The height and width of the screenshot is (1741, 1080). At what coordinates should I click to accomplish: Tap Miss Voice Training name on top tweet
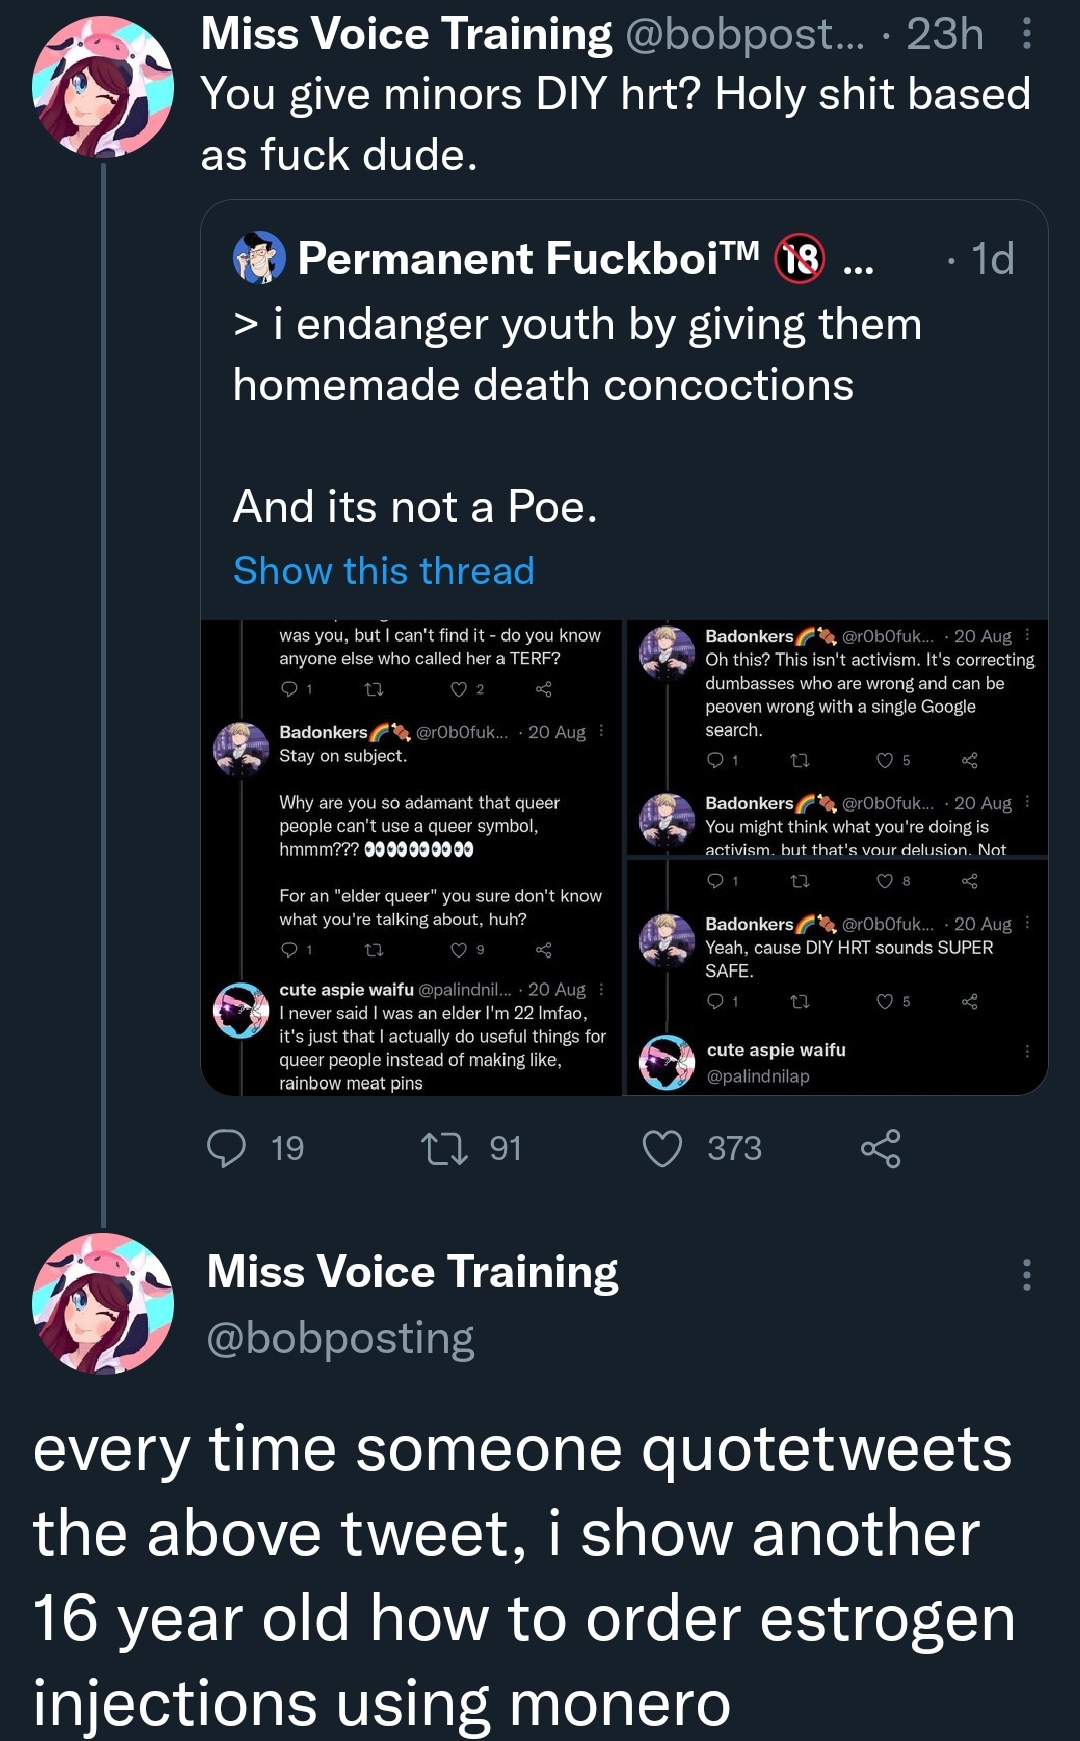click(406, 35)
